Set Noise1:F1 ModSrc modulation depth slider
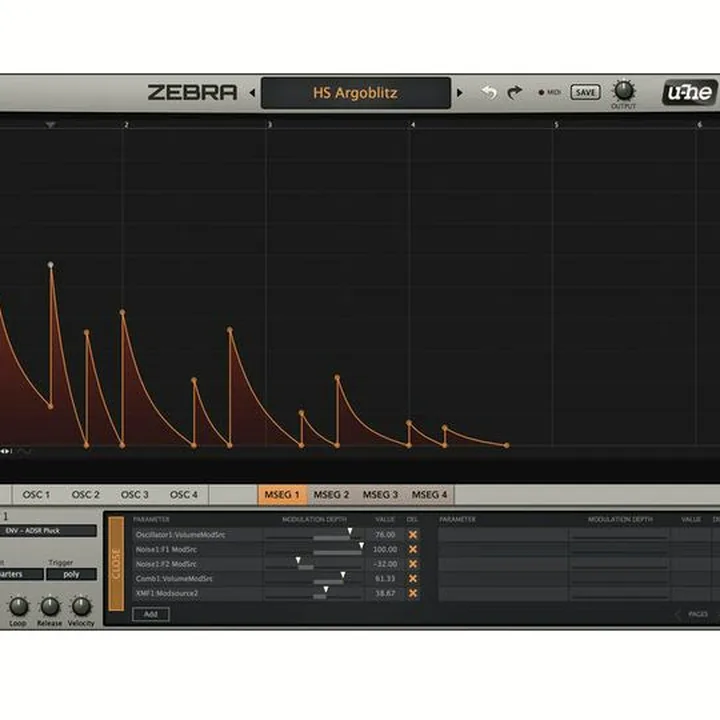 click(x=314, y=550)
